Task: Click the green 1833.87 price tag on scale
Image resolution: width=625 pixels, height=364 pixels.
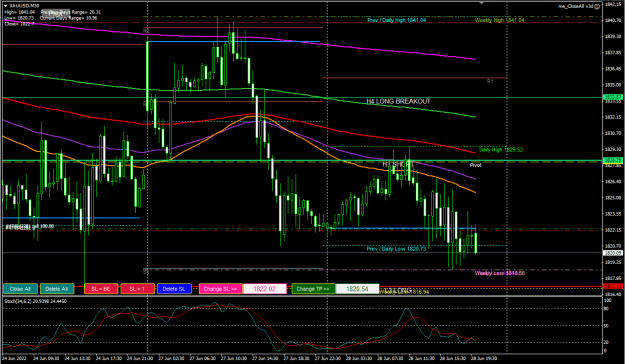Action: (613, 97)
